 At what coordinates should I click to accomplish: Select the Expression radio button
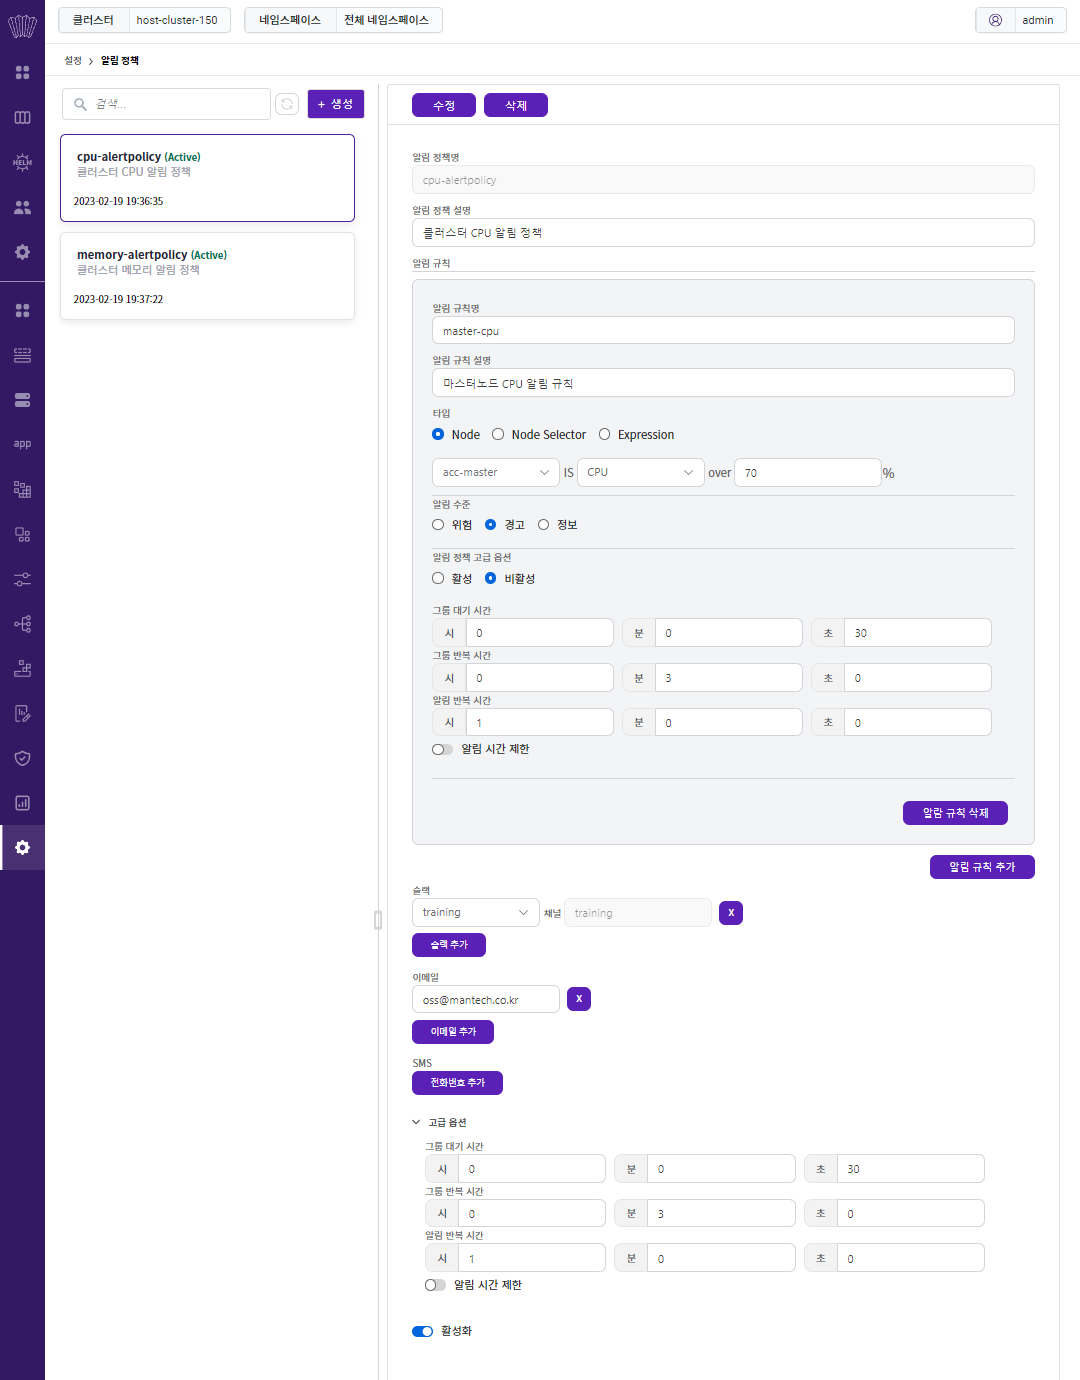[604, 434]
